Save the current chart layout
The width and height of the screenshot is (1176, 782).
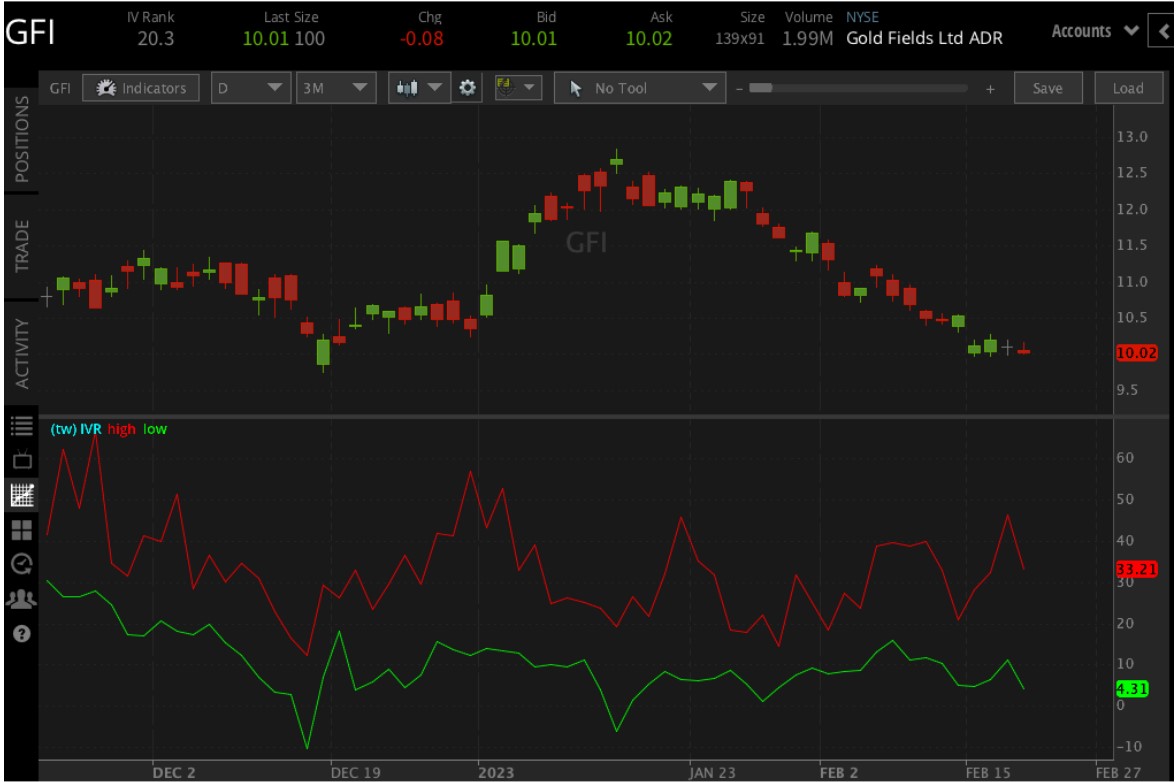[x=1046, y=87]
